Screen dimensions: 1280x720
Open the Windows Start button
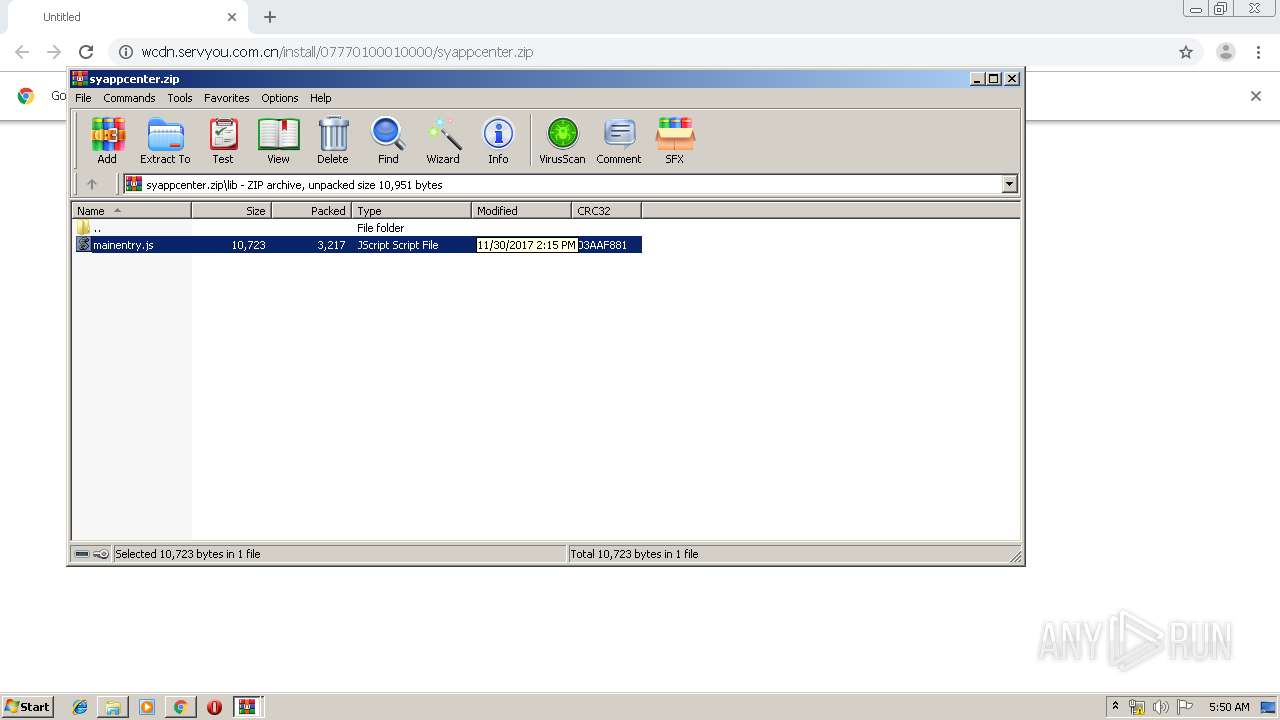pyautogui.click(x=27, y=706)
